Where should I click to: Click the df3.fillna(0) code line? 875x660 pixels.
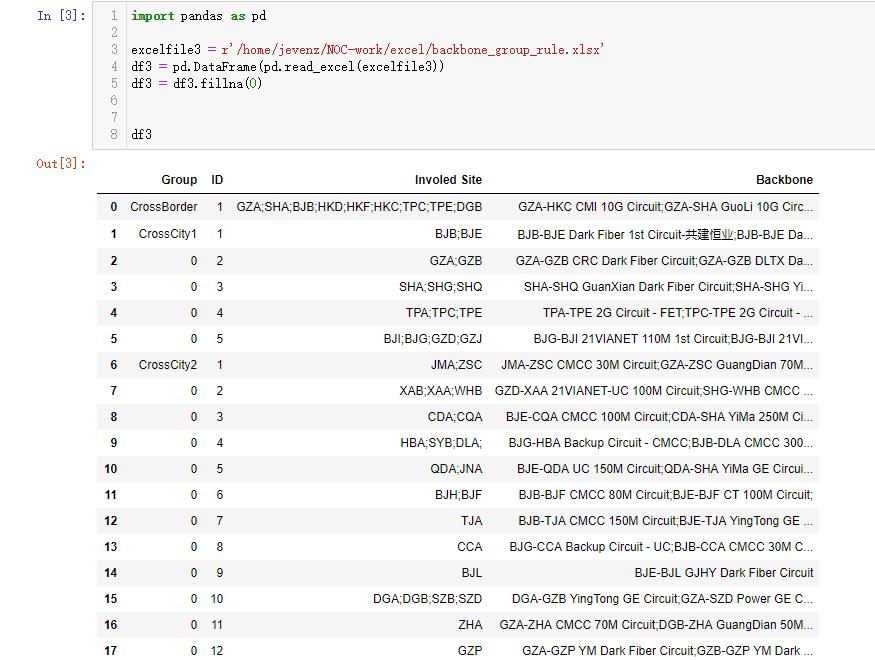[x=196, y=84]
